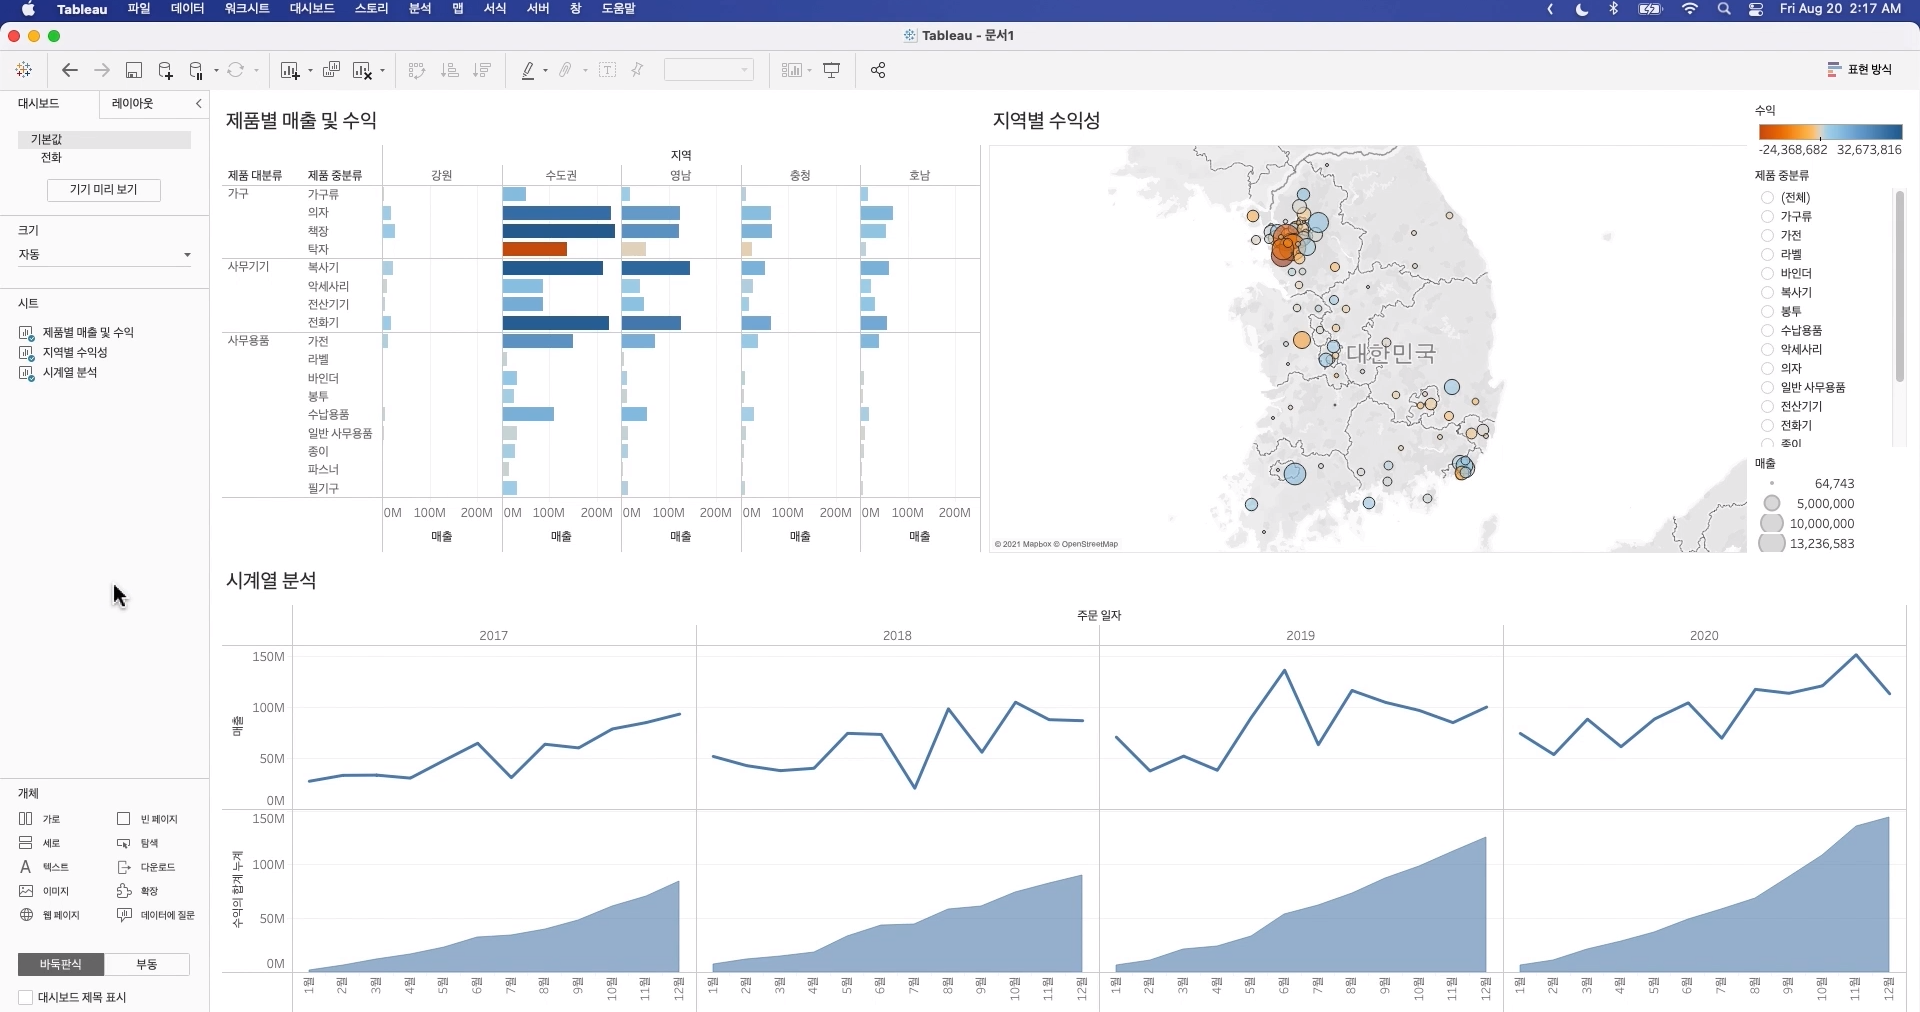Select 수납용품 radio button filter
Viewport: 1920px width, 1012px height.
point(1767,331)
